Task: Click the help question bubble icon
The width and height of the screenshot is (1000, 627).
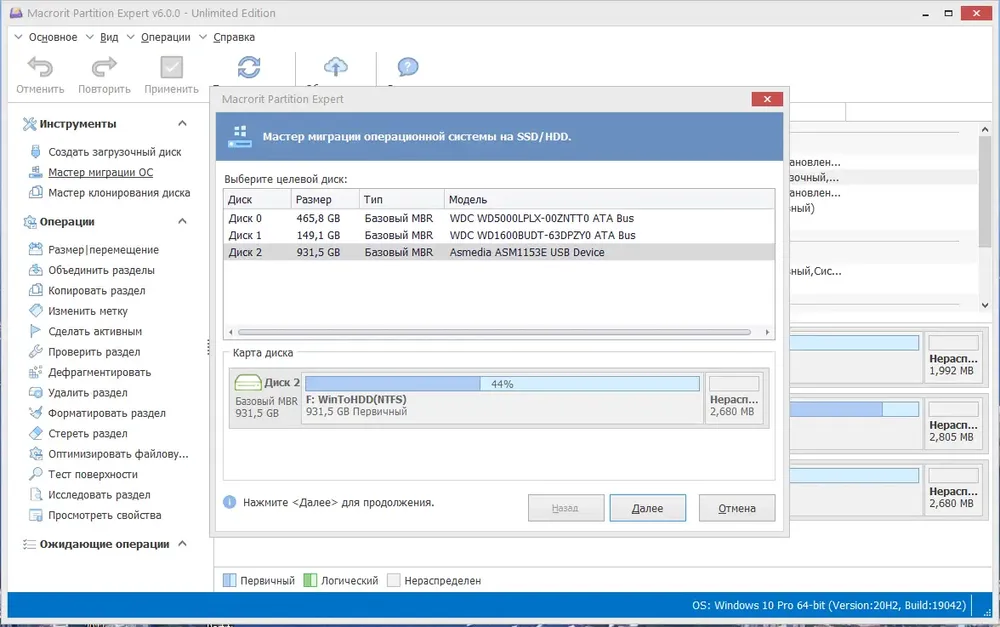Action: click(x=408, y=66)
